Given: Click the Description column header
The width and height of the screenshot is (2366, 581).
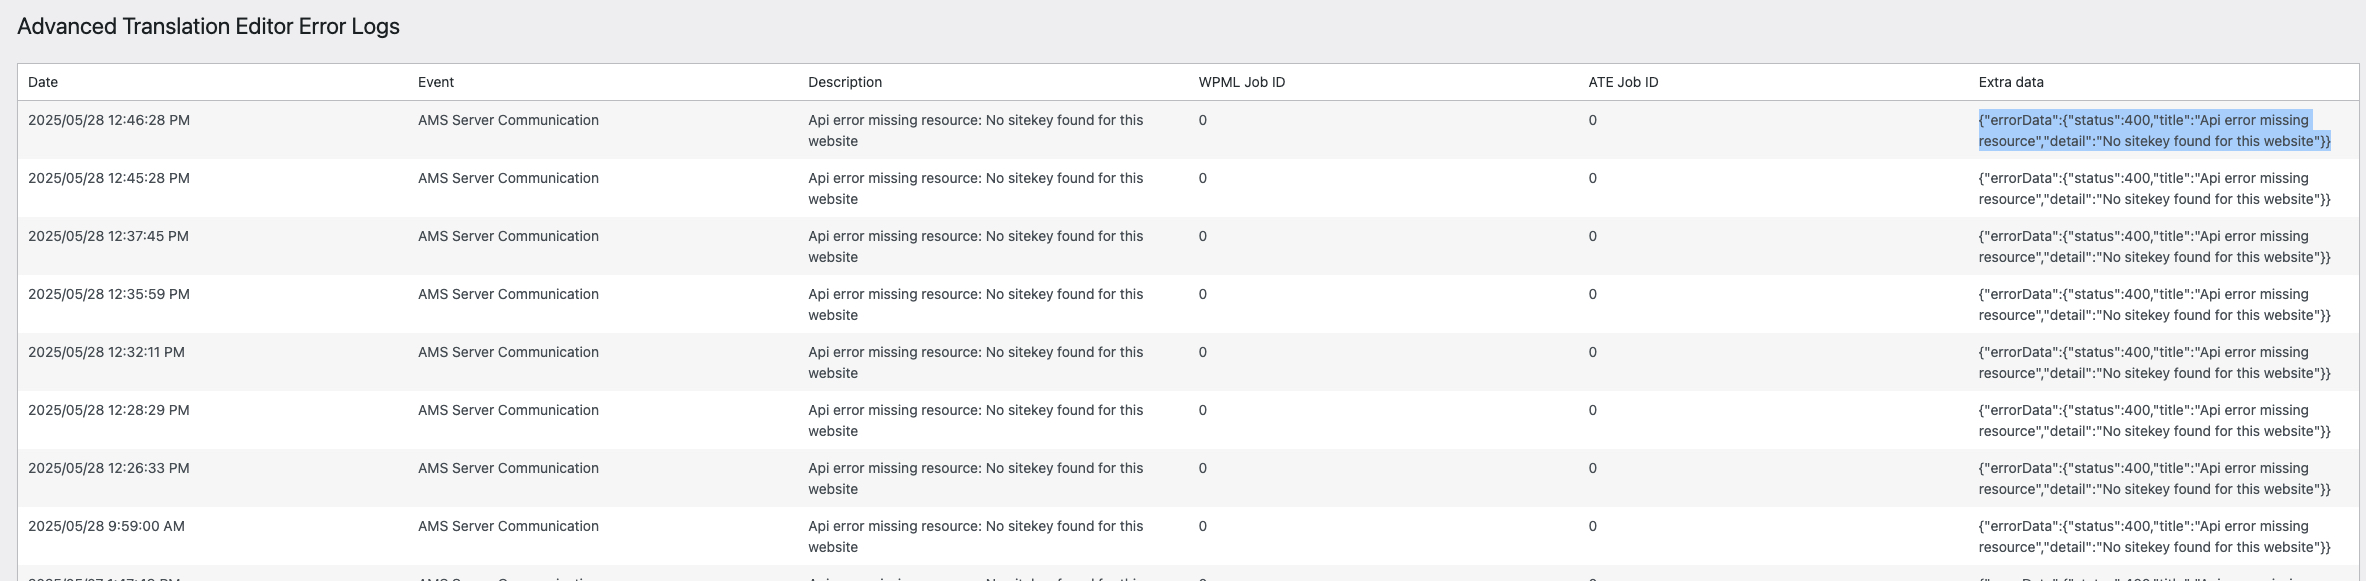Looking at the screenshot, I should [x=845, y=82].
